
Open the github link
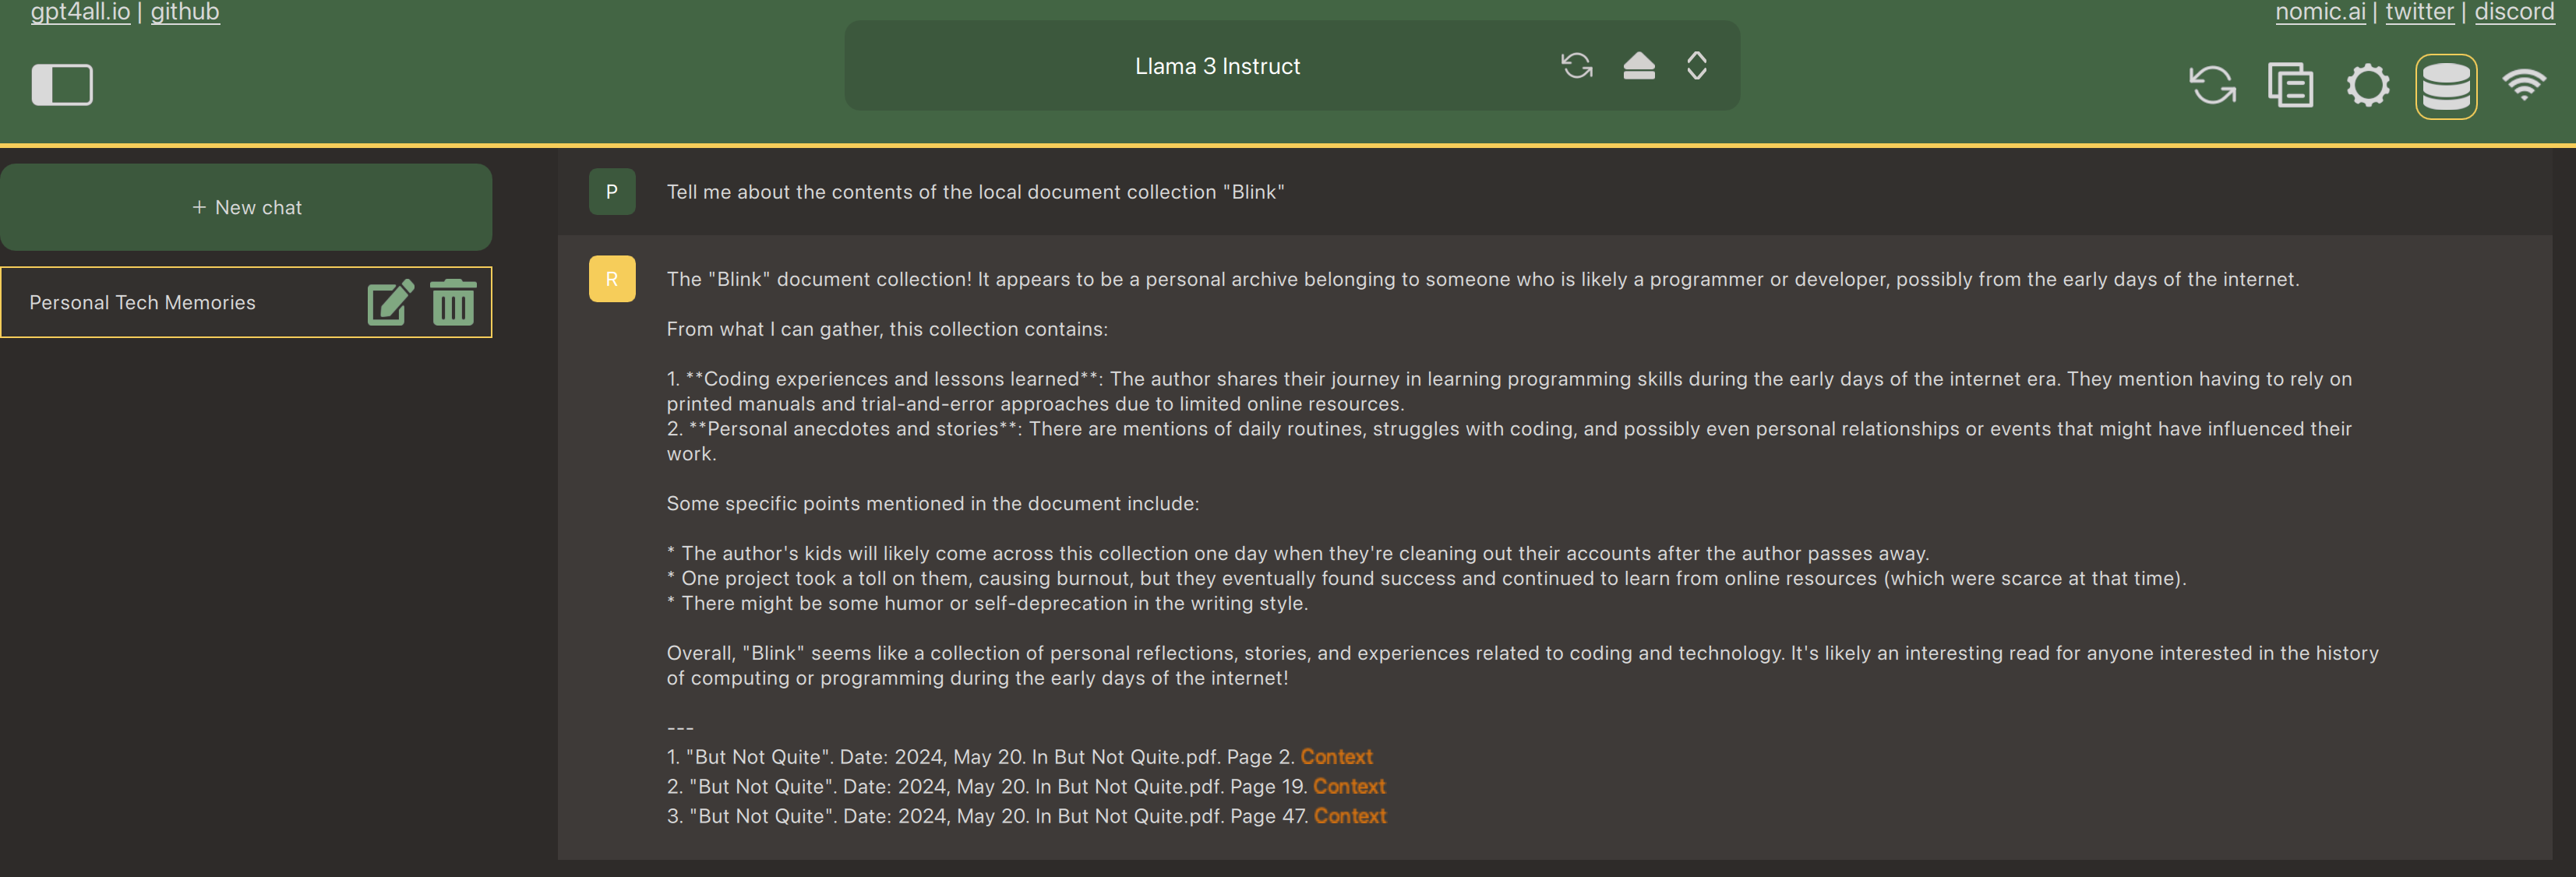click(x=185, y=12)
